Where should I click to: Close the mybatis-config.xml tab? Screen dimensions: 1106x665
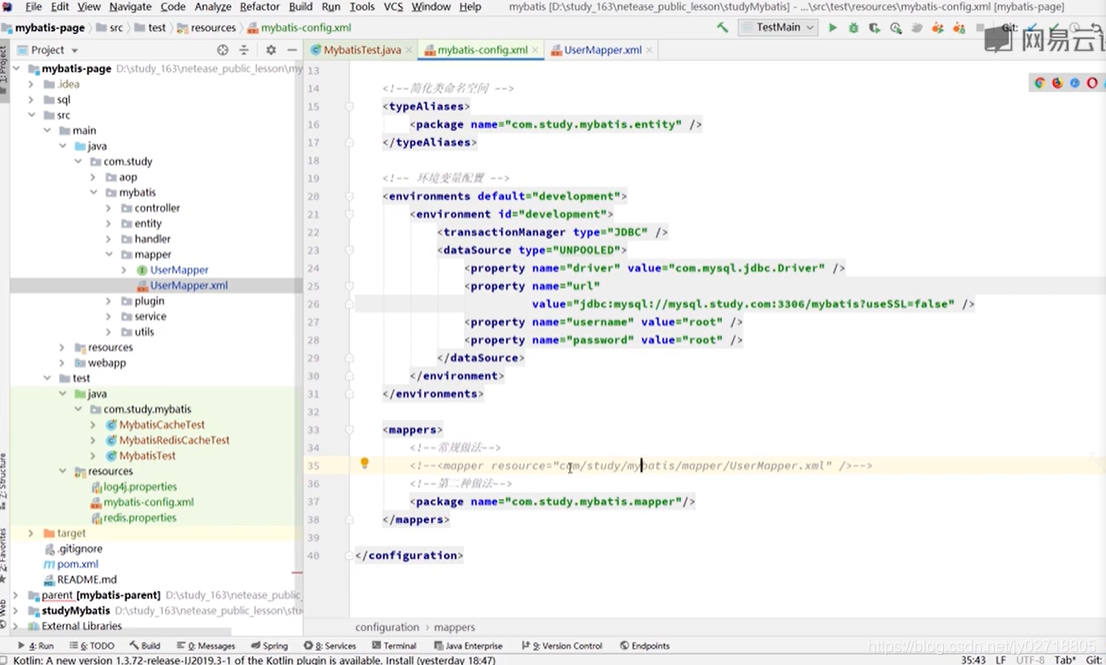pos(535,50)
